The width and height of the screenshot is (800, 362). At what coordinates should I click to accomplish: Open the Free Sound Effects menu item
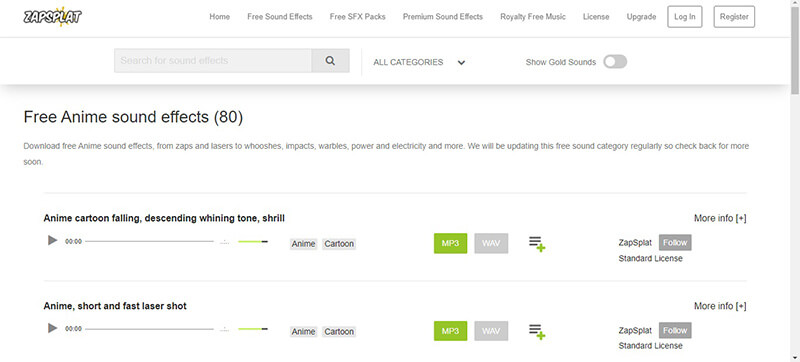click(280, 17)
